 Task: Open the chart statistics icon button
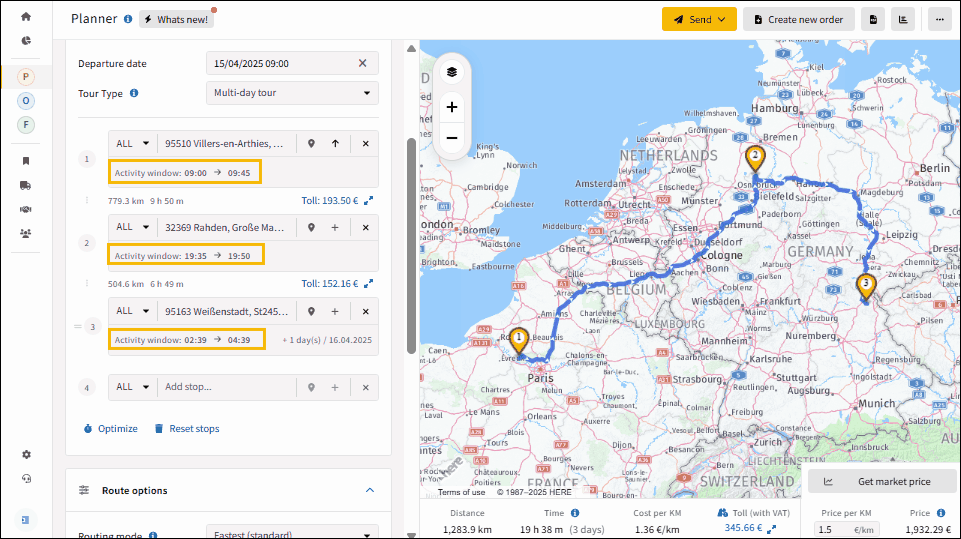903,20
